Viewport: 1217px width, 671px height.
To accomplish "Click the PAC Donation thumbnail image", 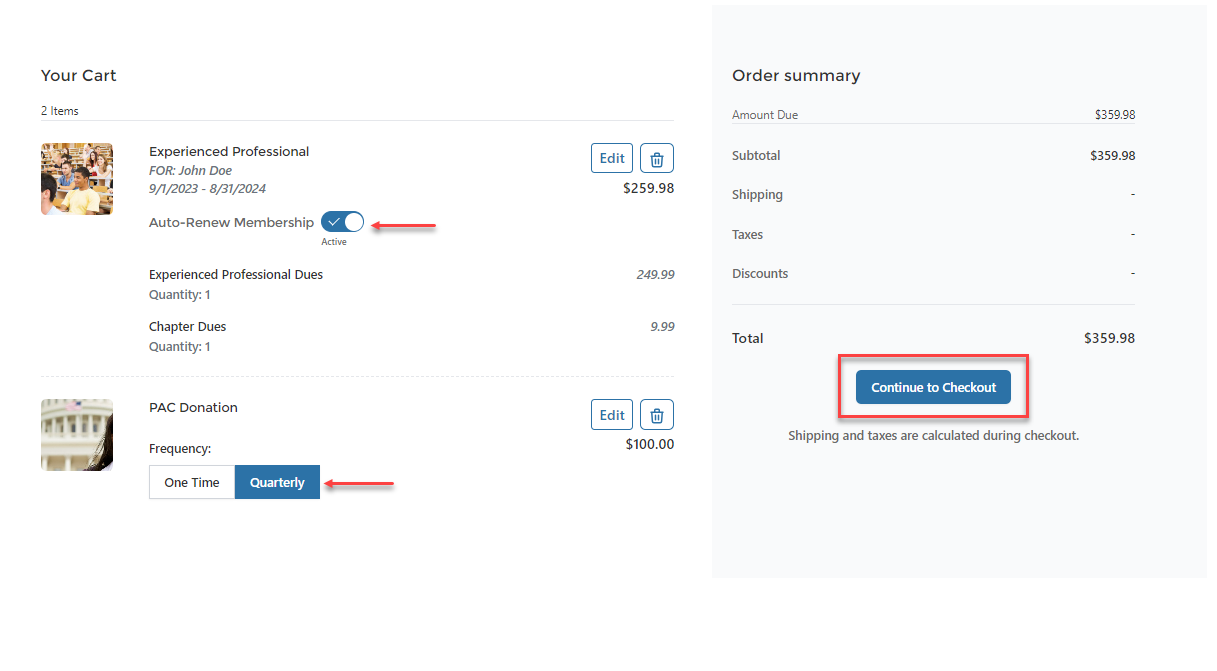I will (x=77, y=435).
